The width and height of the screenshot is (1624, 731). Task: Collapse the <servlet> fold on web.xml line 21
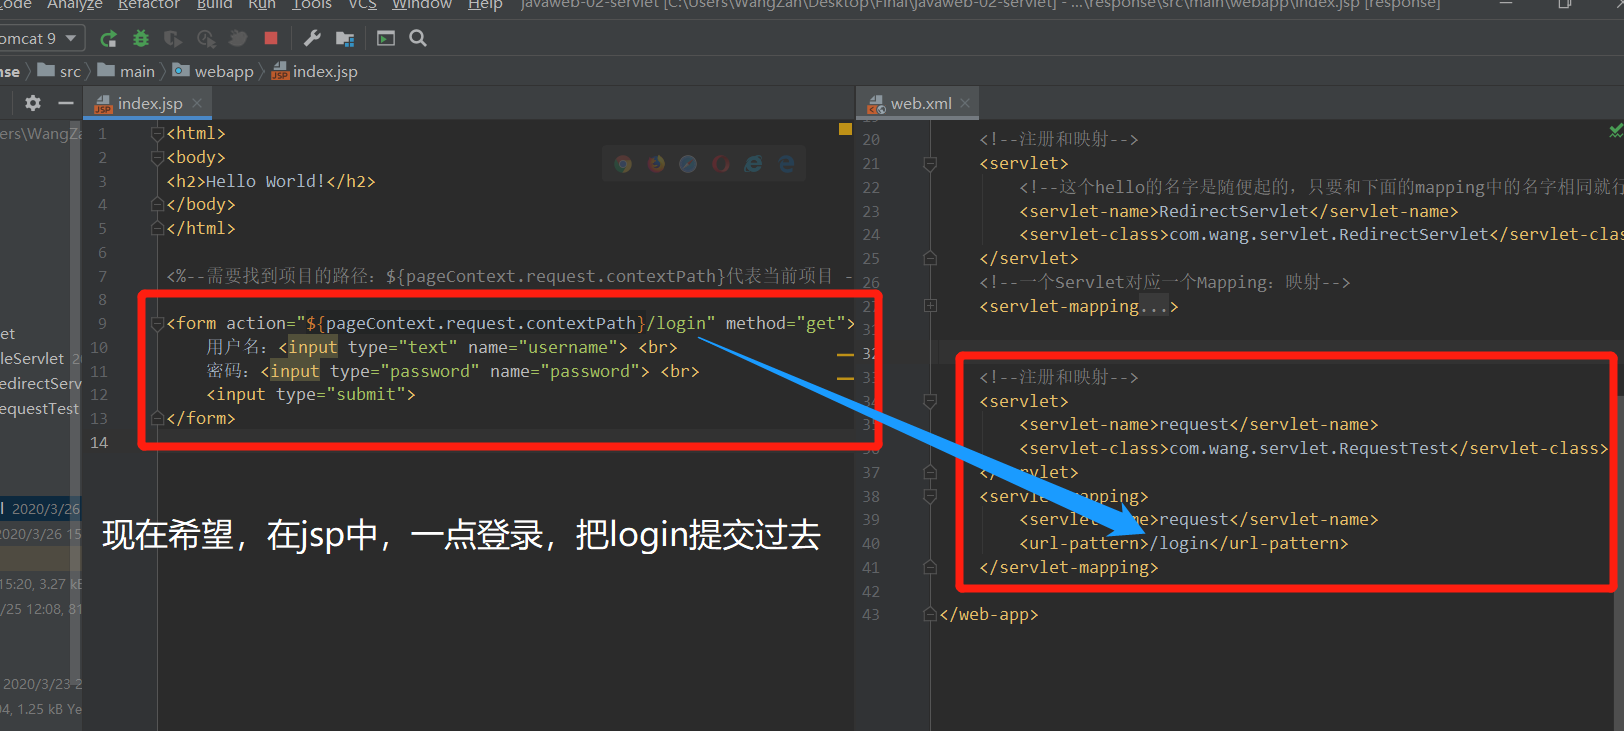click(x=930, y=163)
